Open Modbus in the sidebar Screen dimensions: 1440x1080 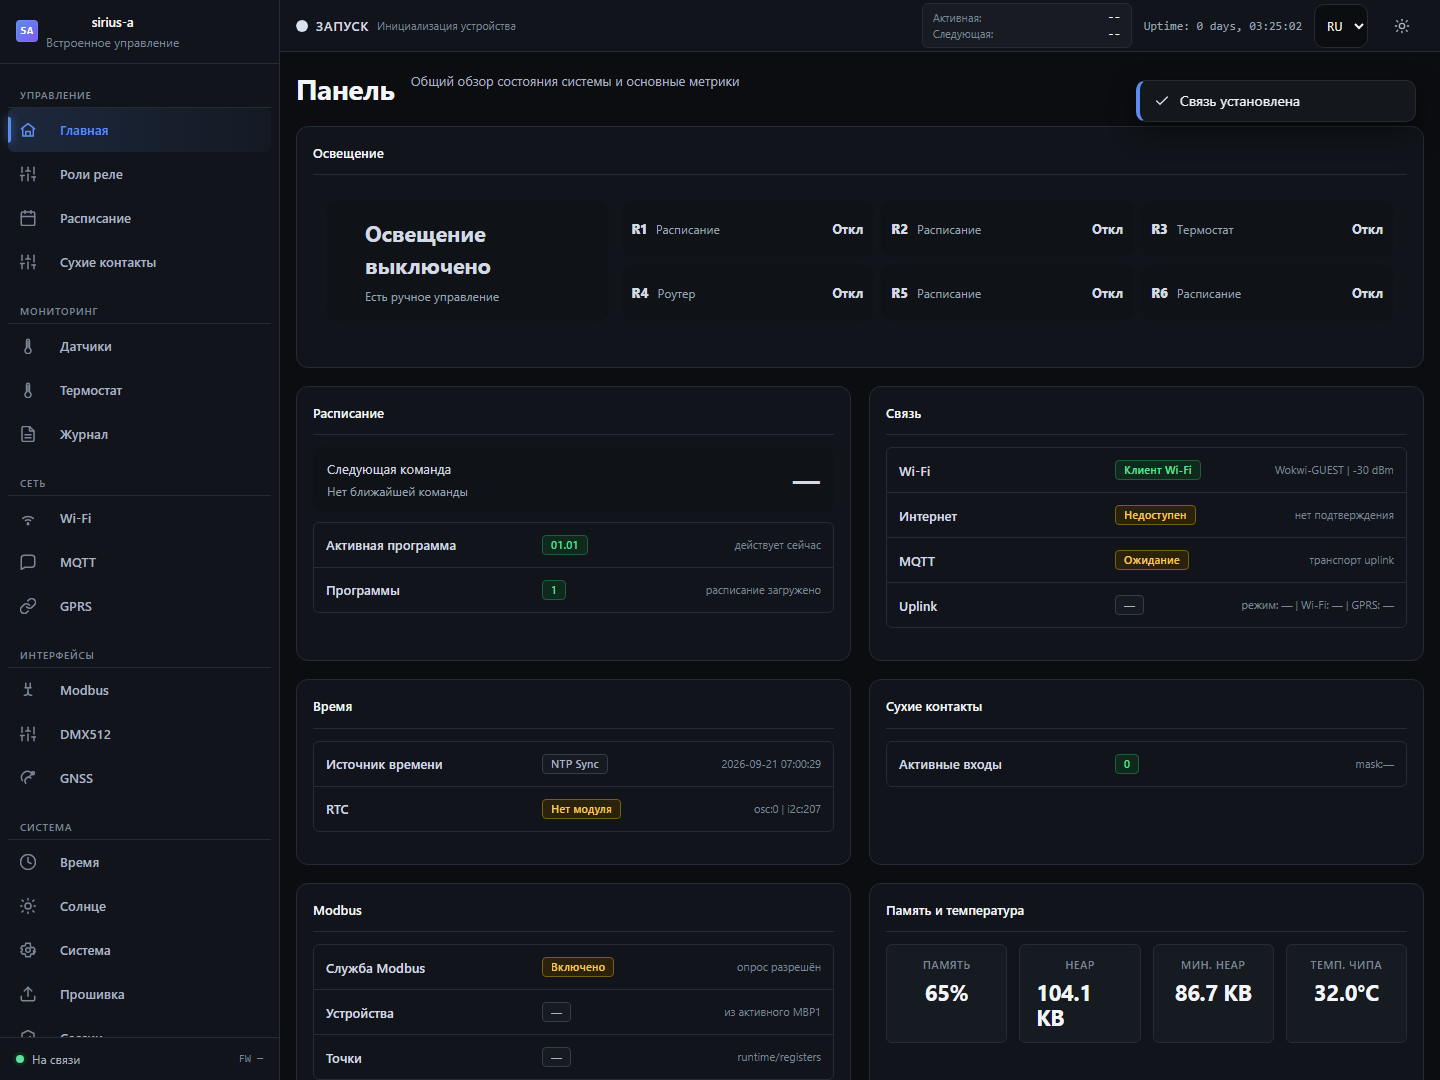coord(139,690)
